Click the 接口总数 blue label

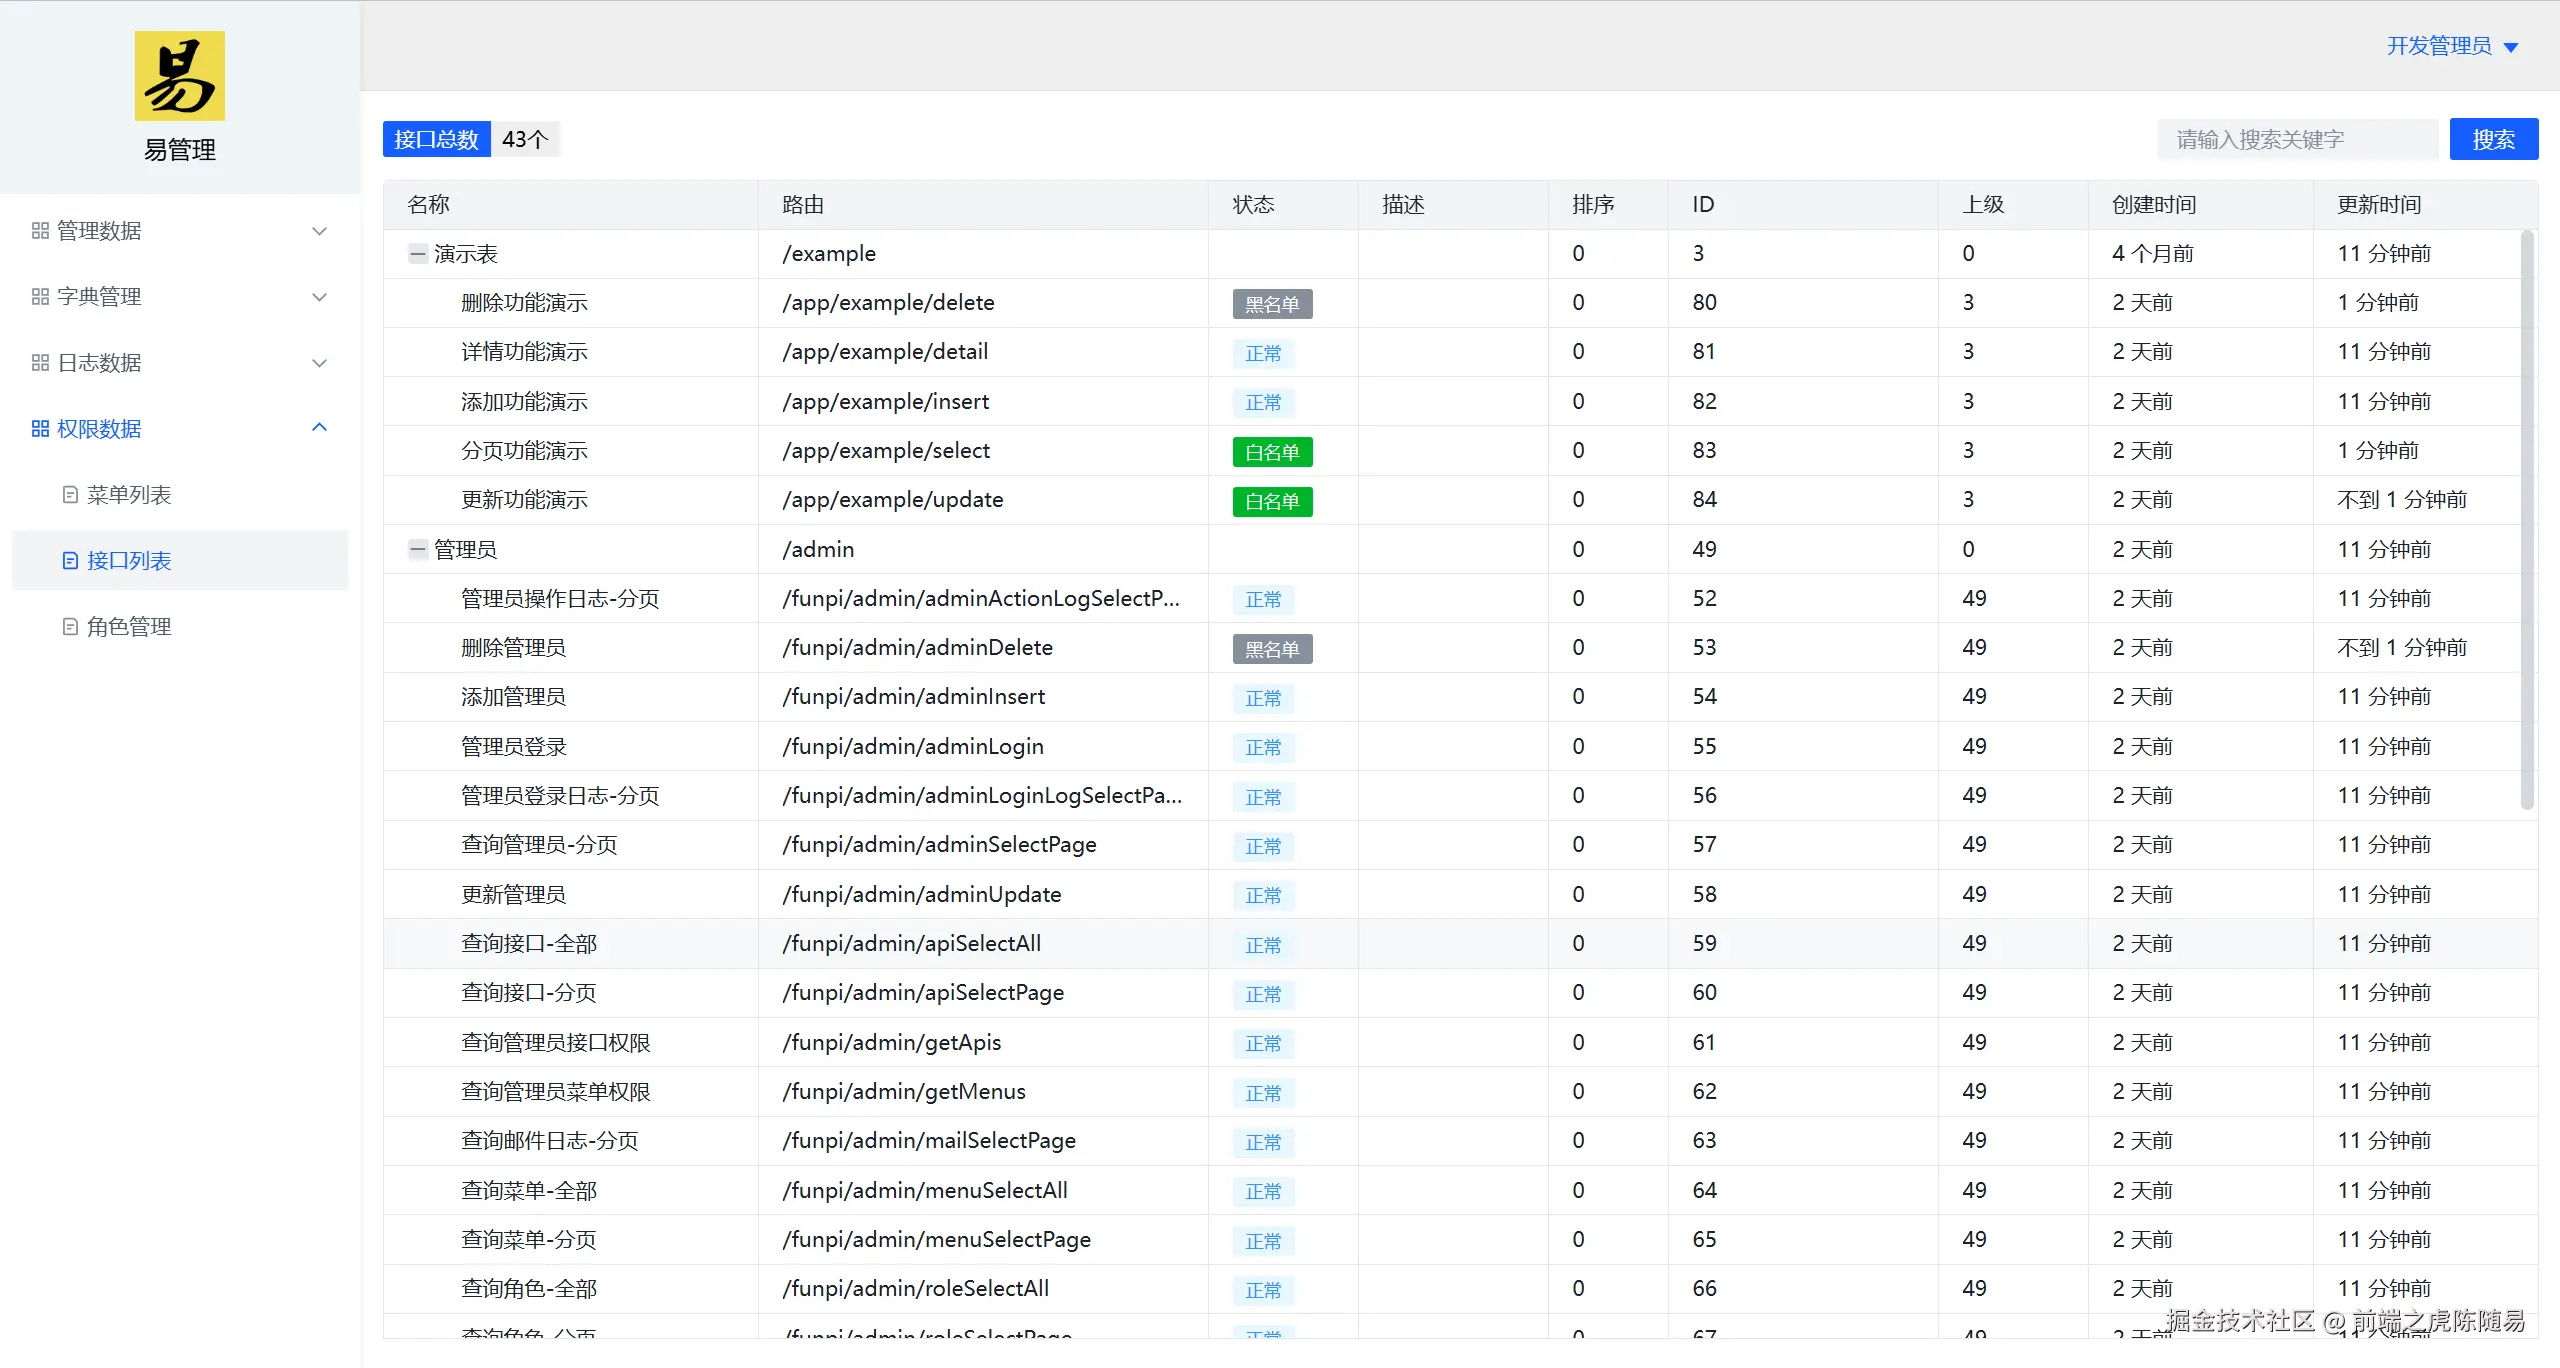(437, 139)
